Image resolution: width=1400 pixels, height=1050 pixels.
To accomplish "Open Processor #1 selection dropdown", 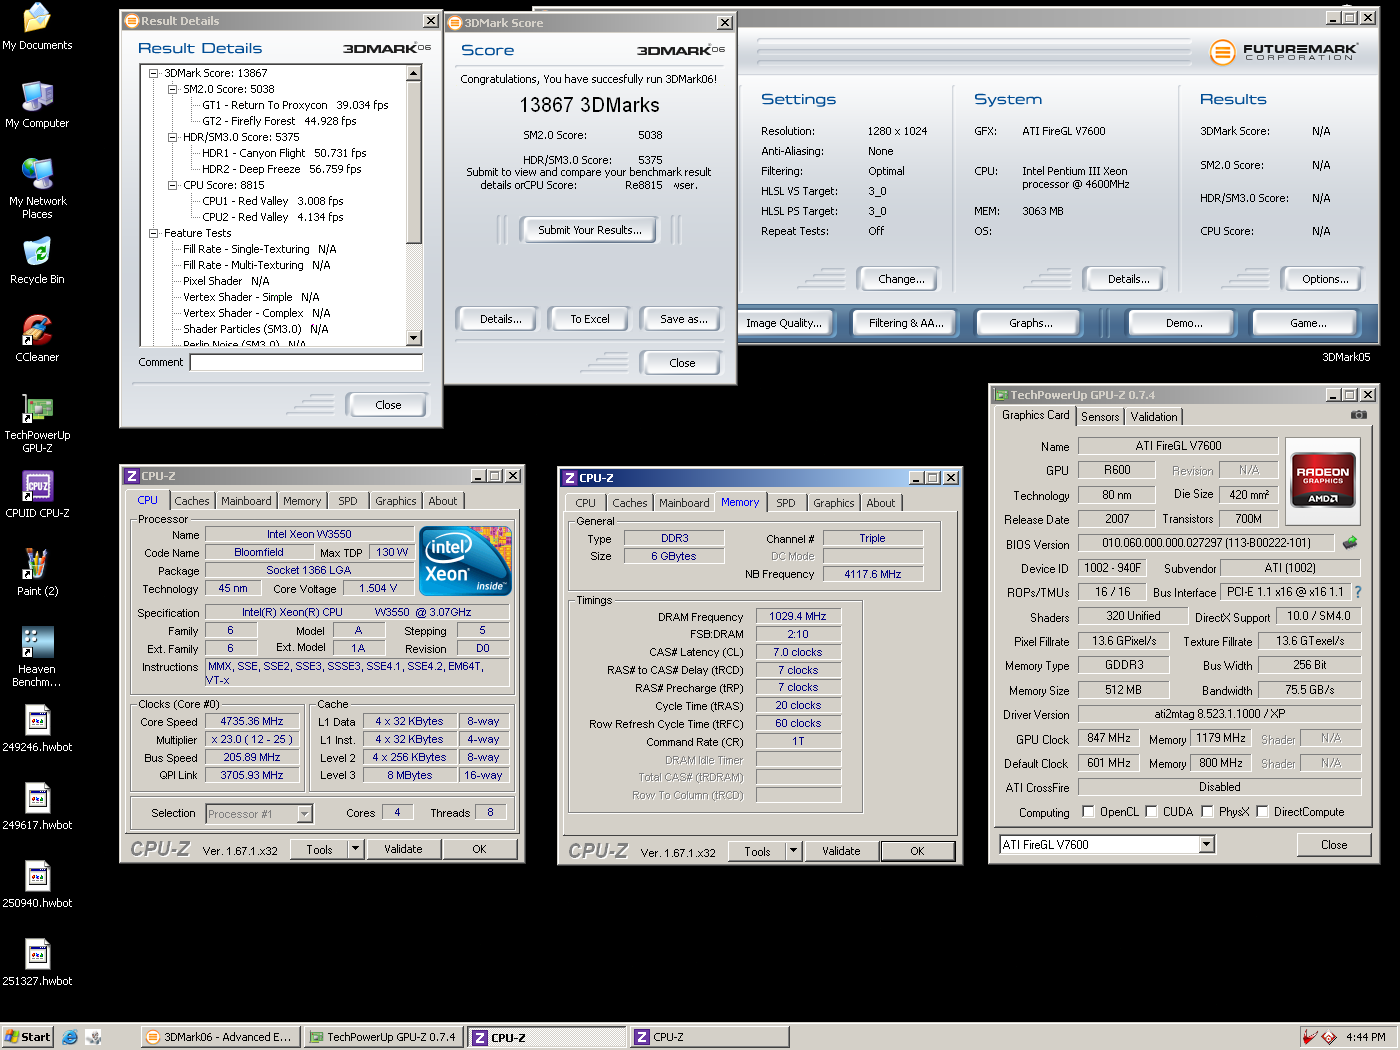I will tap(304, 814).
